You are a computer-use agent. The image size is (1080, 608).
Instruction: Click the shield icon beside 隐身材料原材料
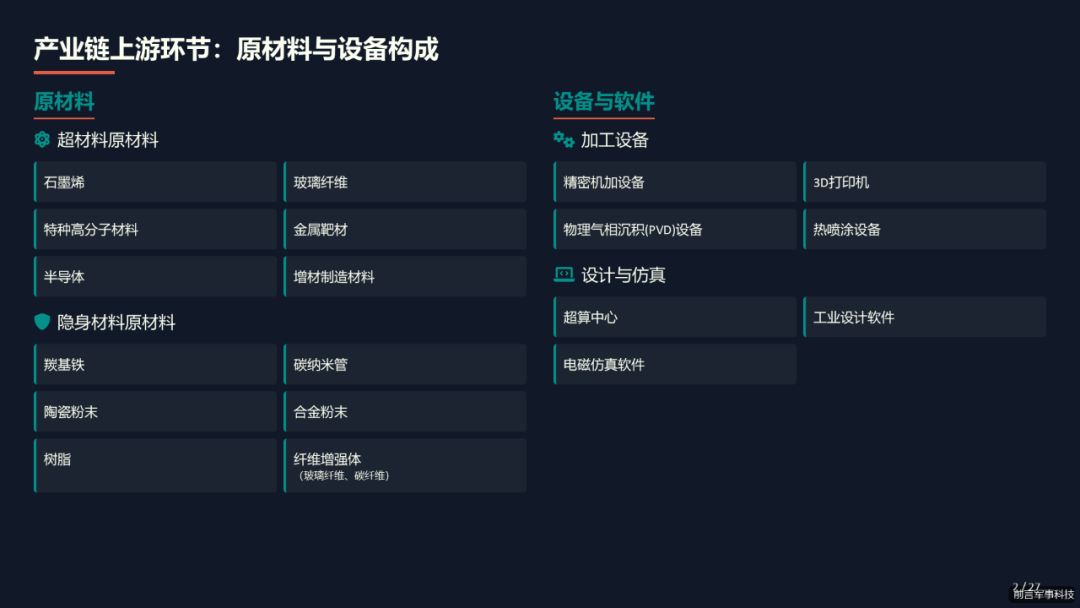(42, 322)
